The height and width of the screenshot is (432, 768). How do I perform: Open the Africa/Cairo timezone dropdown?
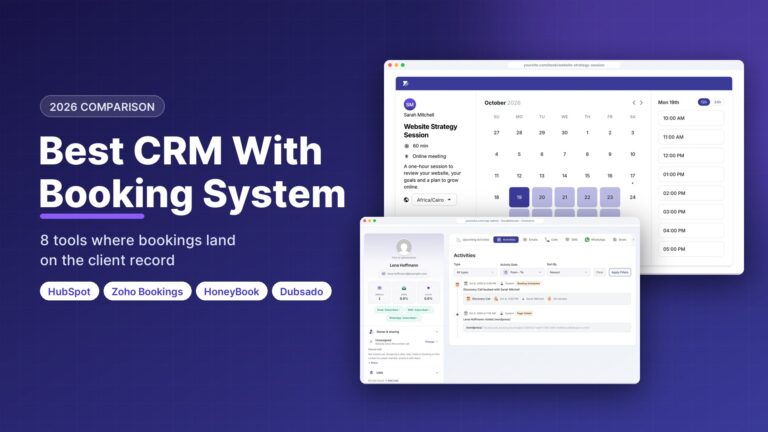[x=434, y=200]
